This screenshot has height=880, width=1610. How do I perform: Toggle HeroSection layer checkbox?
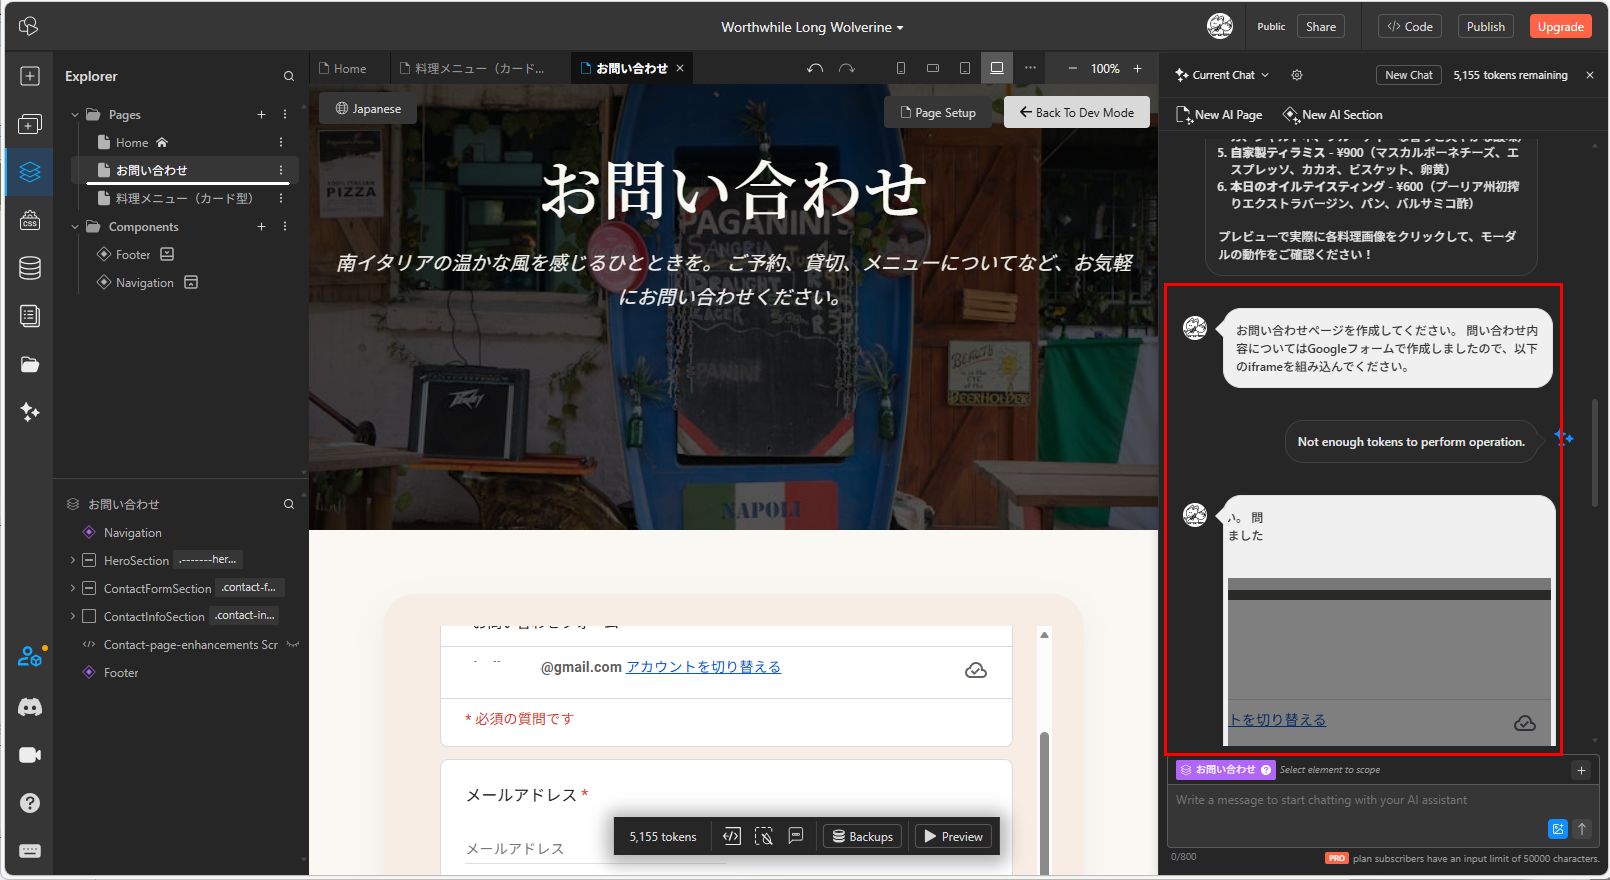[89, 560]
